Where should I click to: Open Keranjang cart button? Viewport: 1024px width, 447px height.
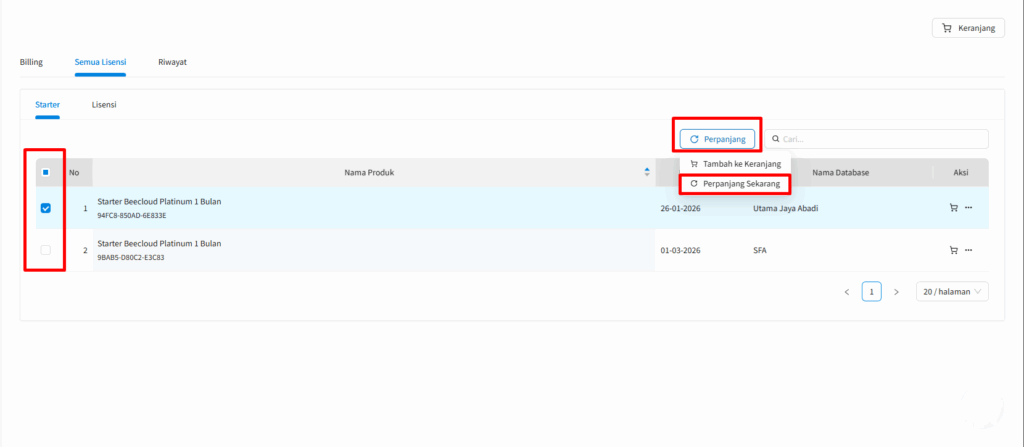pyautogui.click(x=968, y=29)
